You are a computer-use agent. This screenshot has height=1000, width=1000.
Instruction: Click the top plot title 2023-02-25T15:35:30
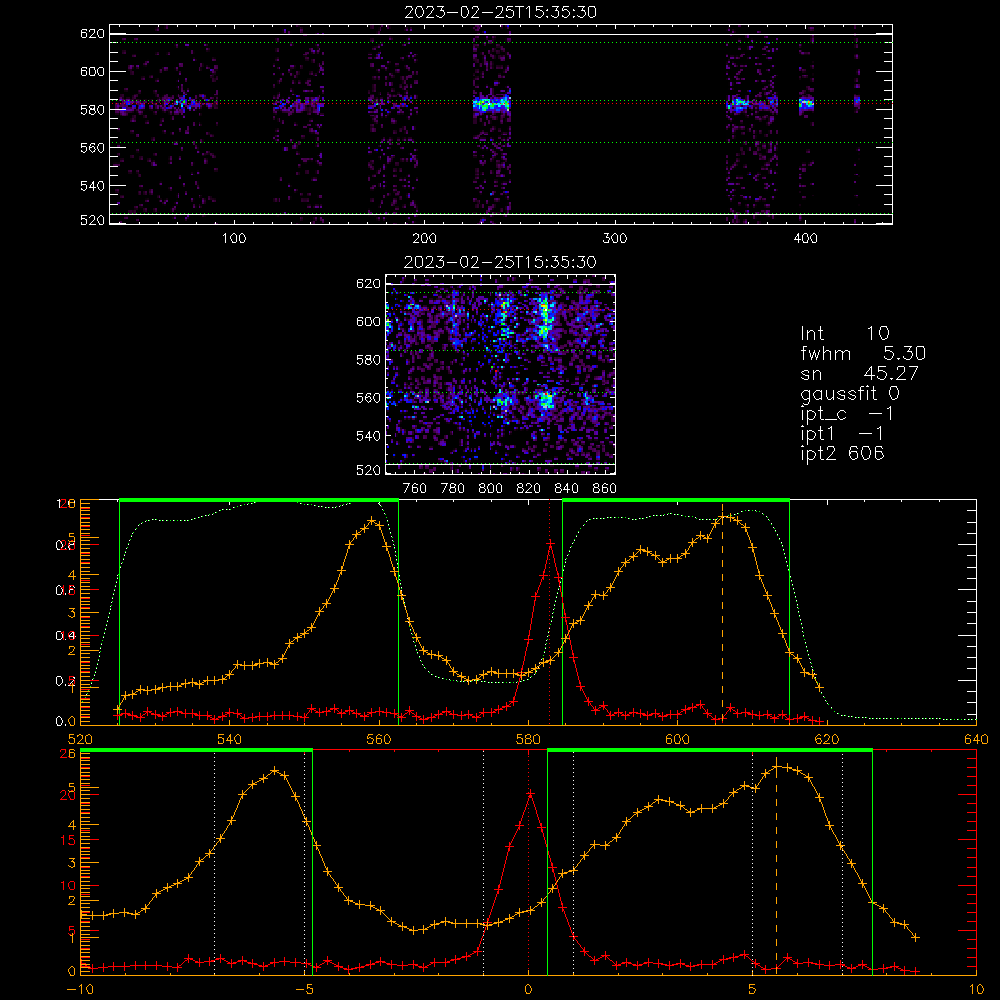pyautogui.click(x=500, y=12)
